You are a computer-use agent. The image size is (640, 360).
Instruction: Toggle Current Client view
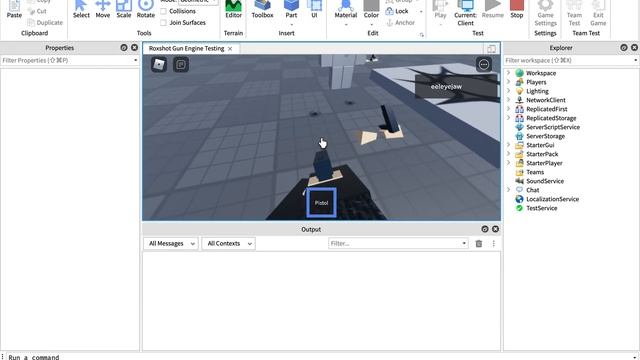coord(465,12)
